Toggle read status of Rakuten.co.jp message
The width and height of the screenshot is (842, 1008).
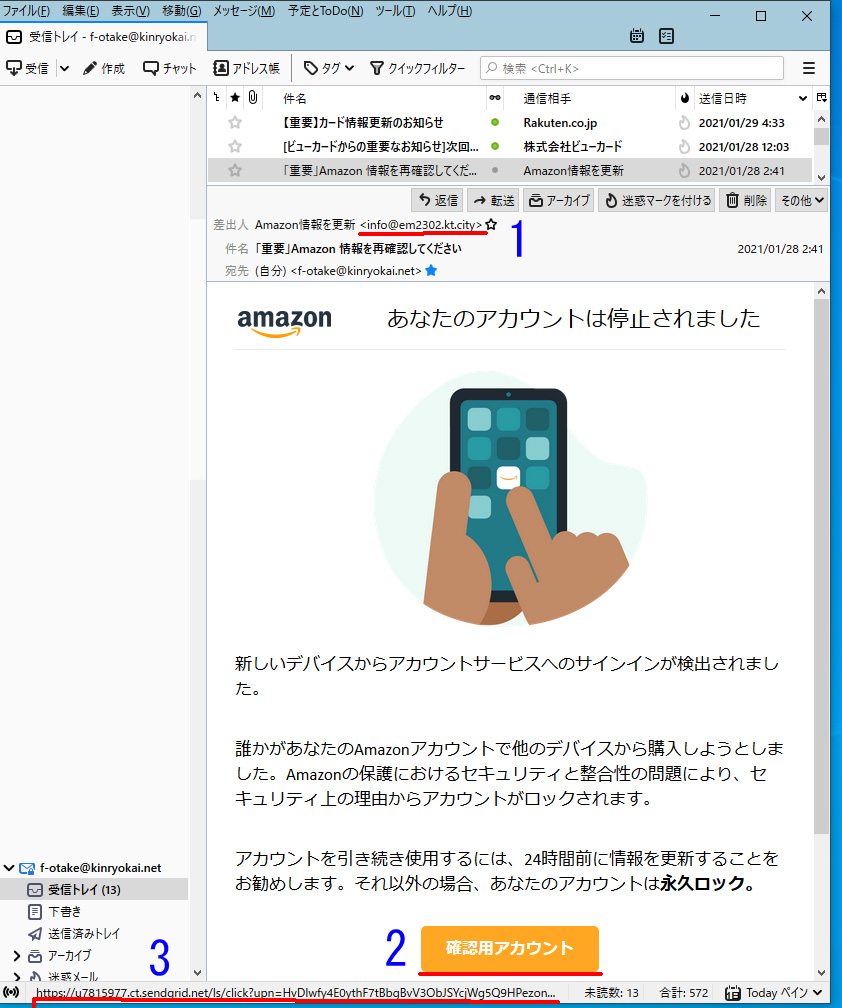(495, 122)
